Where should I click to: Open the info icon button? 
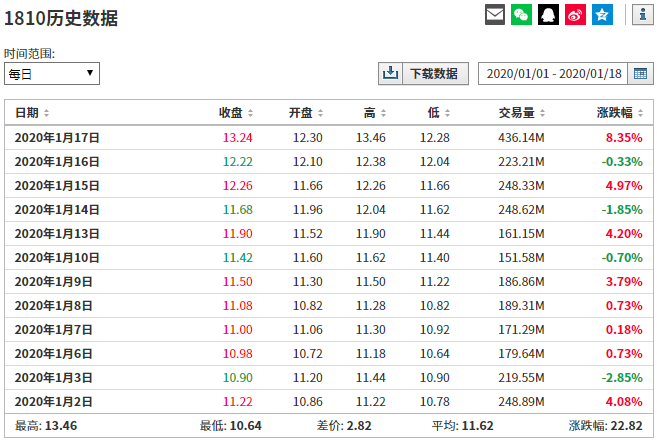click(x=642, y=15)
